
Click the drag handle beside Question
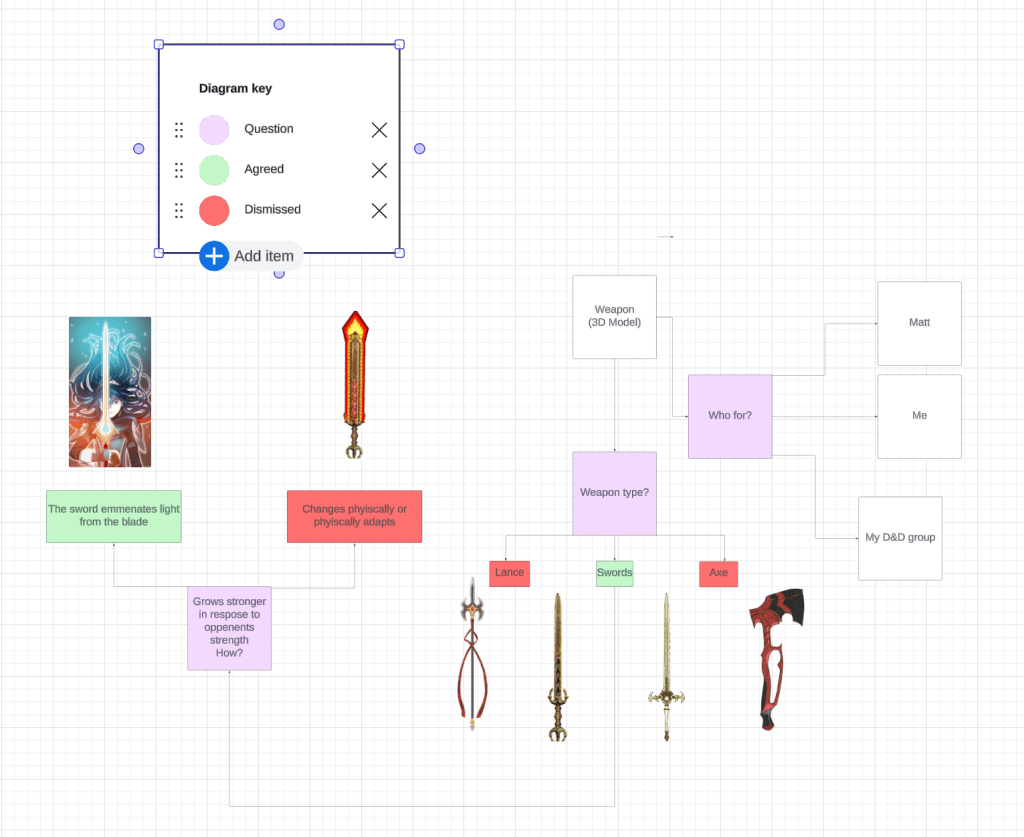point(178,130)
